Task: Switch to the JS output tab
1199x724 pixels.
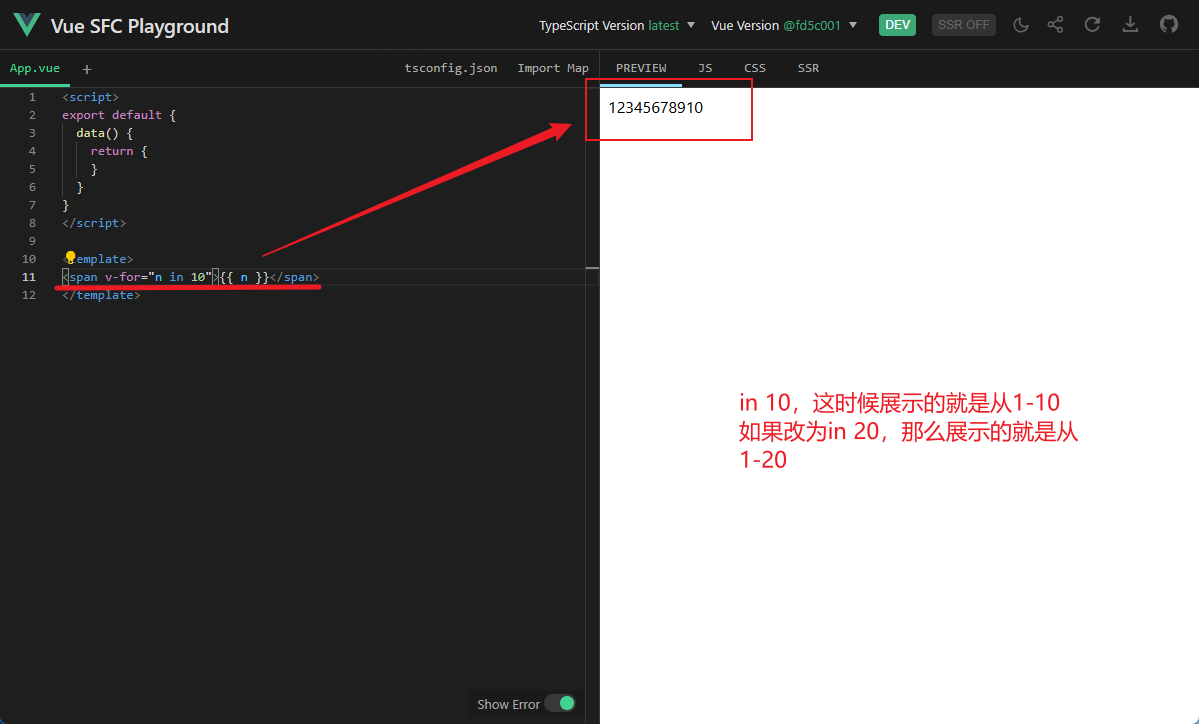Action: tap(705, 68)
